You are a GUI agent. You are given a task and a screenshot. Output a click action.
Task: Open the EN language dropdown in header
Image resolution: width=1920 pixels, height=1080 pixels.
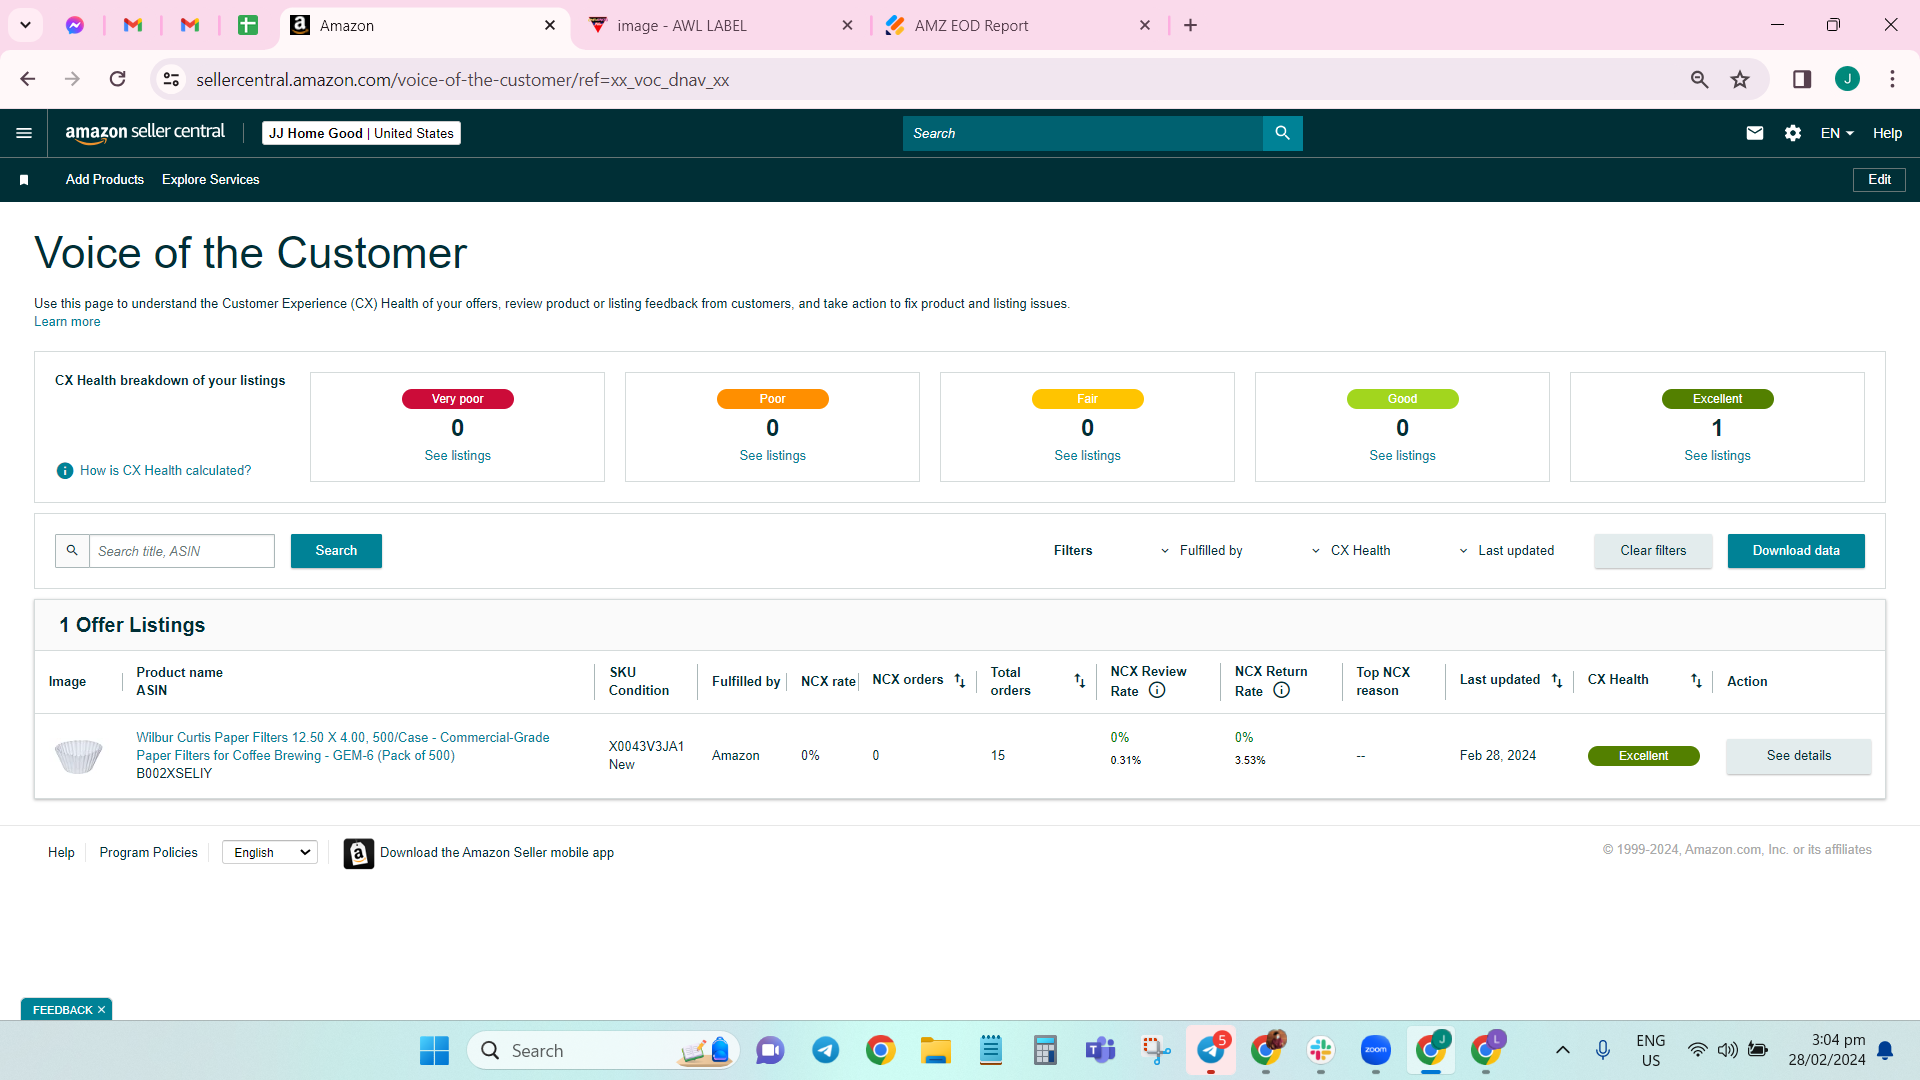click(1837, 133)
